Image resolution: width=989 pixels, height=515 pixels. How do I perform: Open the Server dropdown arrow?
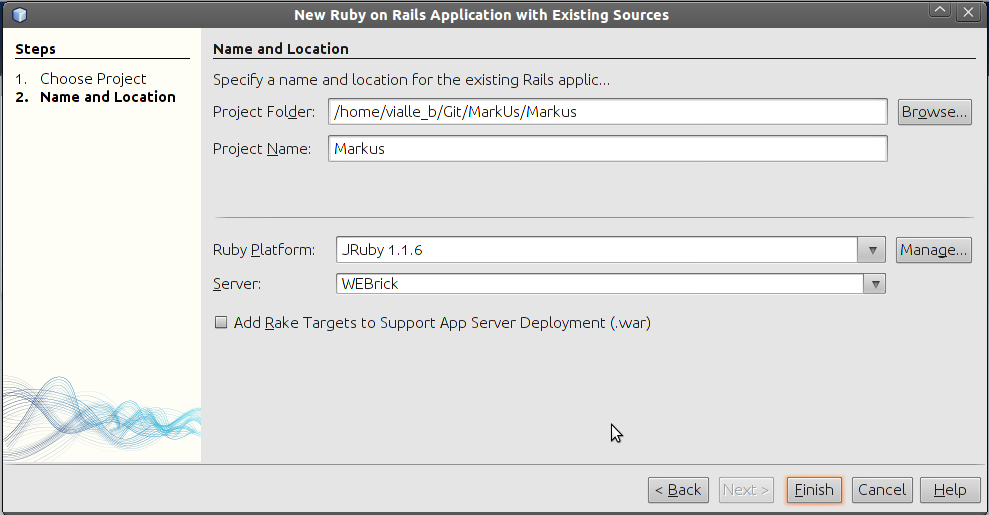point(875,284)
